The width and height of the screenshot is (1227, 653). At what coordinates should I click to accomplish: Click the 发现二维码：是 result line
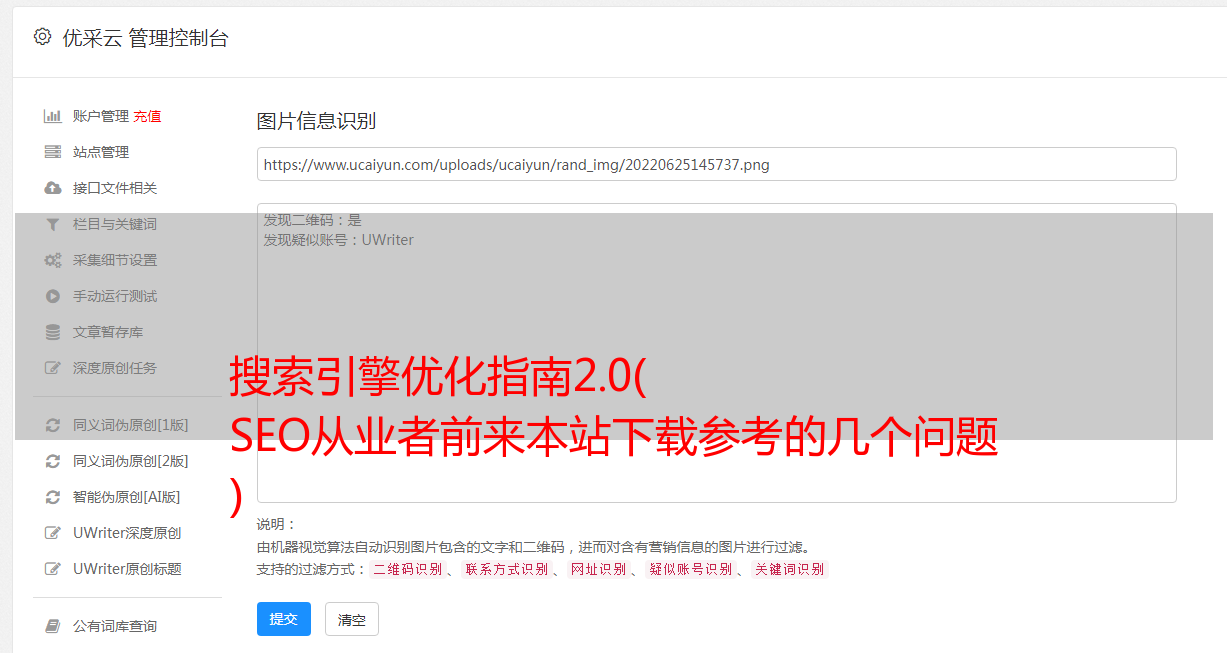tap(313, 220)
